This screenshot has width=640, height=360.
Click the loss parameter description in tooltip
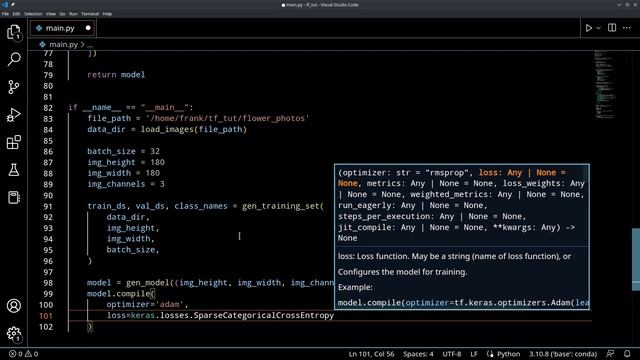454,256
